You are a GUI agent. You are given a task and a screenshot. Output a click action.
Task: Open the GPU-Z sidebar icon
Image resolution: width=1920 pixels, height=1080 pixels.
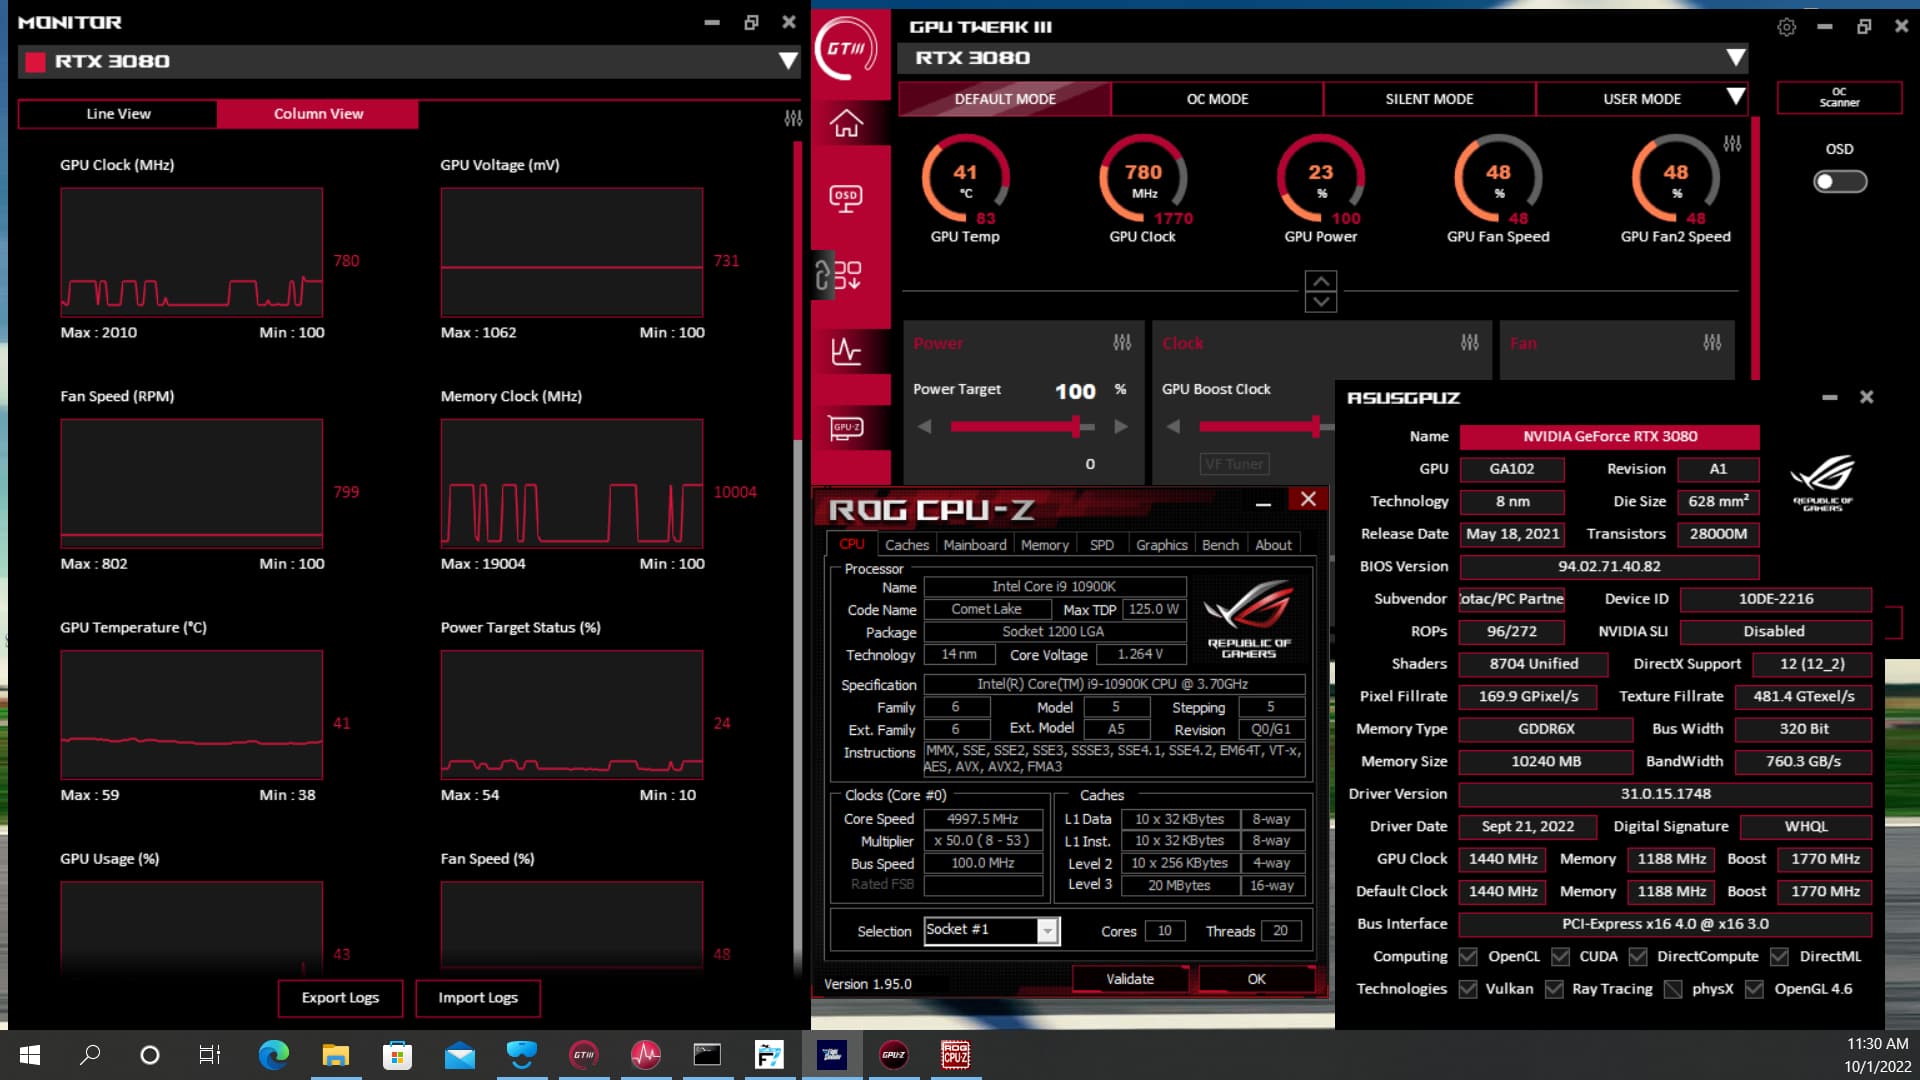846,428
